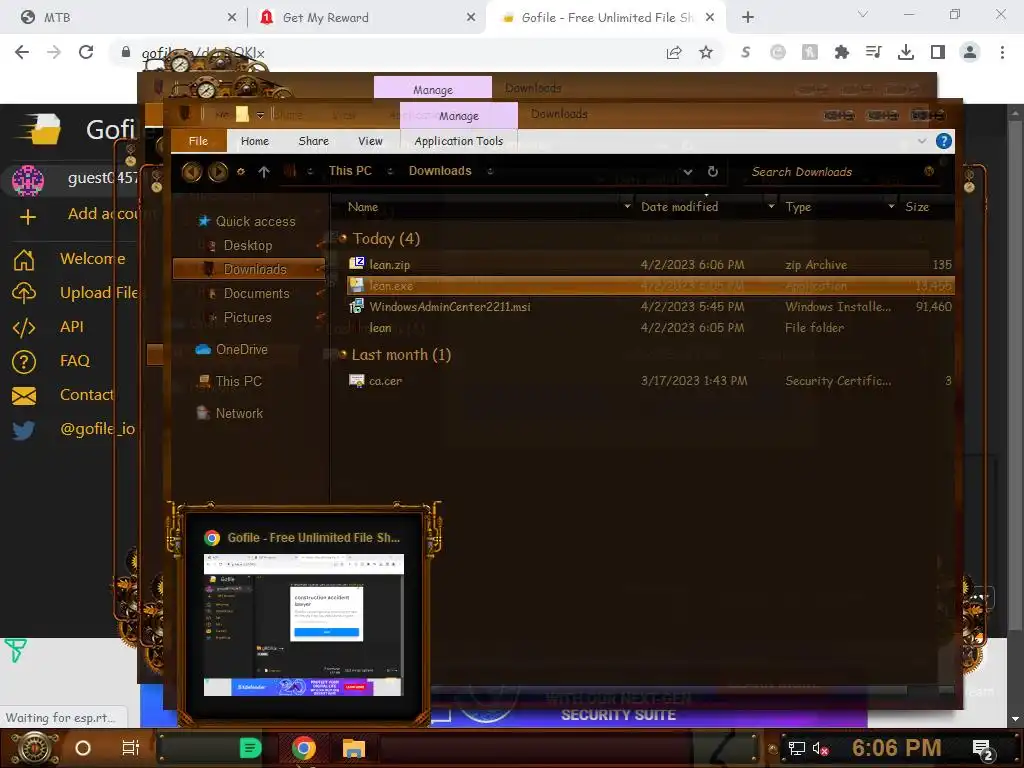
Task: Select the lean file folder
Action: click(650, 328)
